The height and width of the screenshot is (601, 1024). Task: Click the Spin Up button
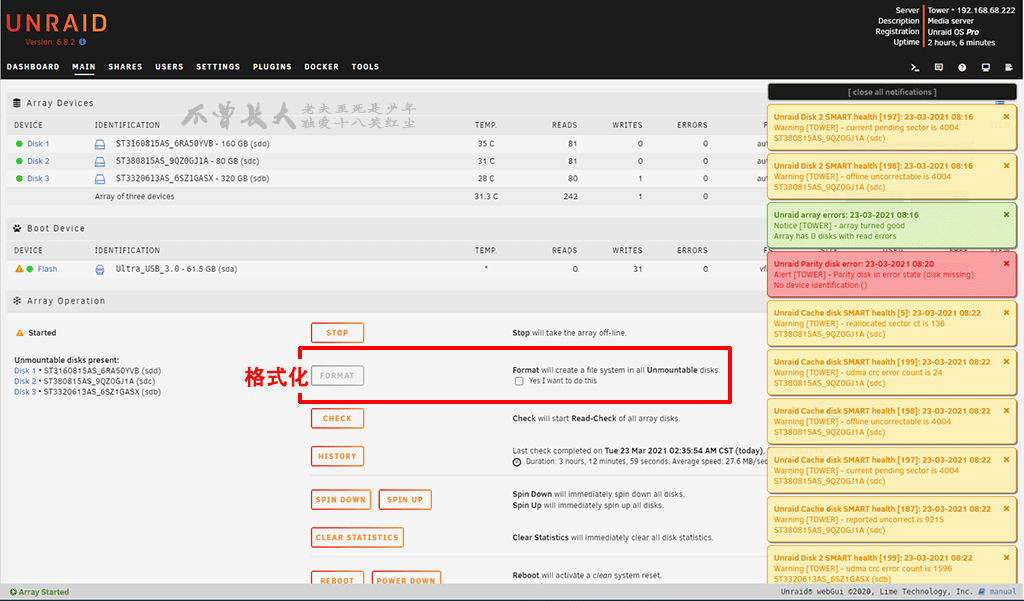coord(405,500)
